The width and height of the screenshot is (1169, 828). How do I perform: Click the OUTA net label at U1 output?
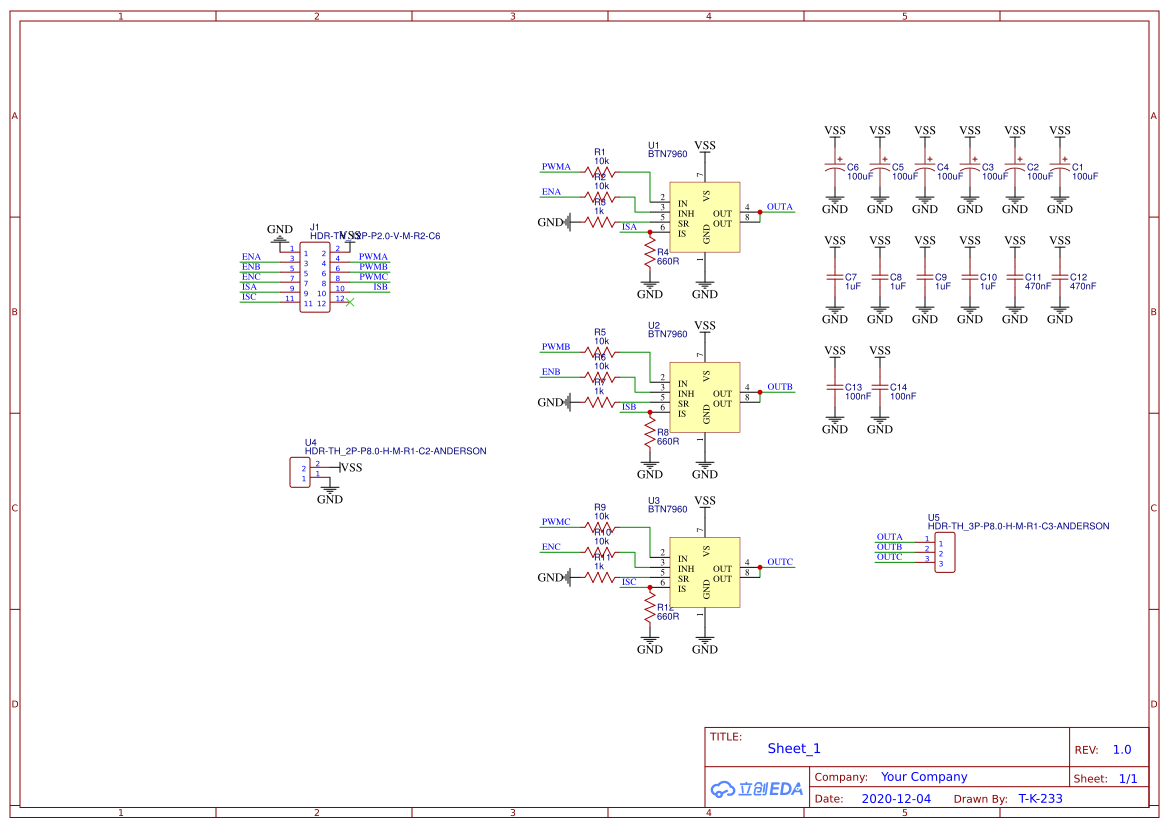pos(780,206)
